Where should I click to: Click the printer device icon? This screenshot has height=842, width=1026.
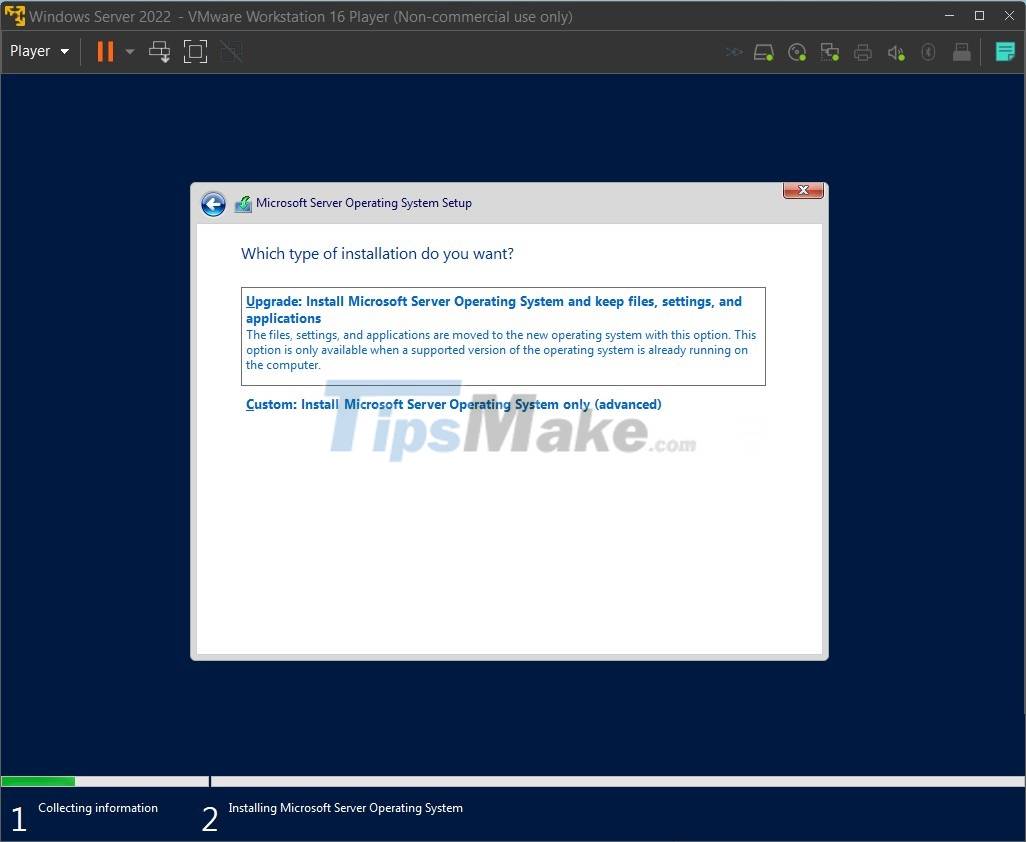click(x=863, y=51)
